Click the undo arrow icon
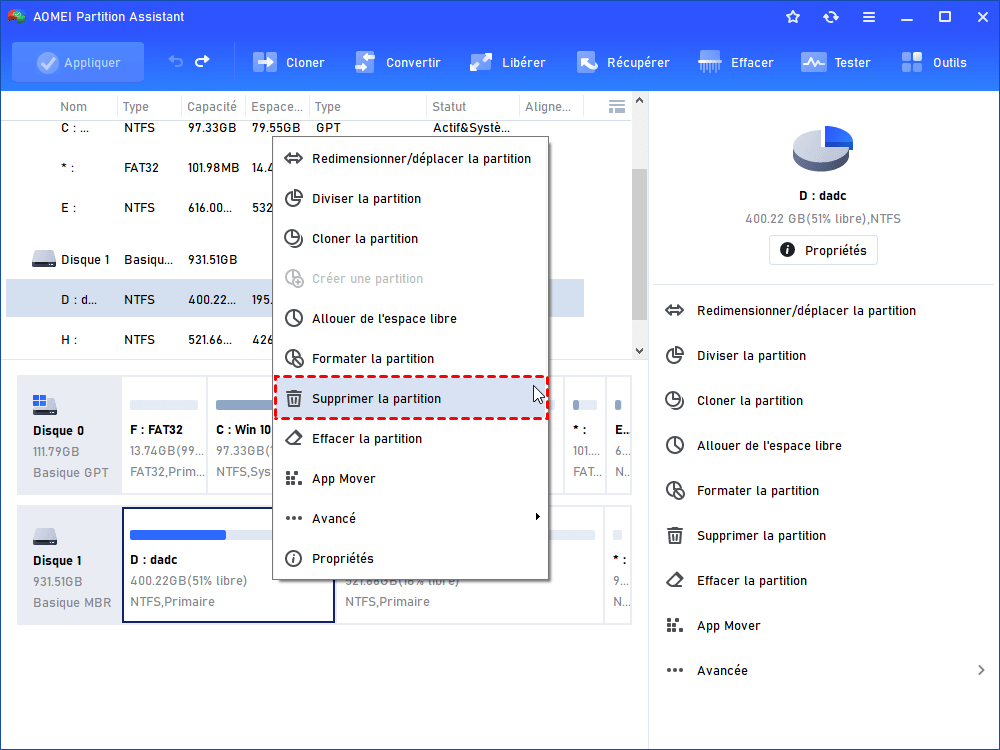The height and width of the screenshot is (750, 1000). (176, 62)
